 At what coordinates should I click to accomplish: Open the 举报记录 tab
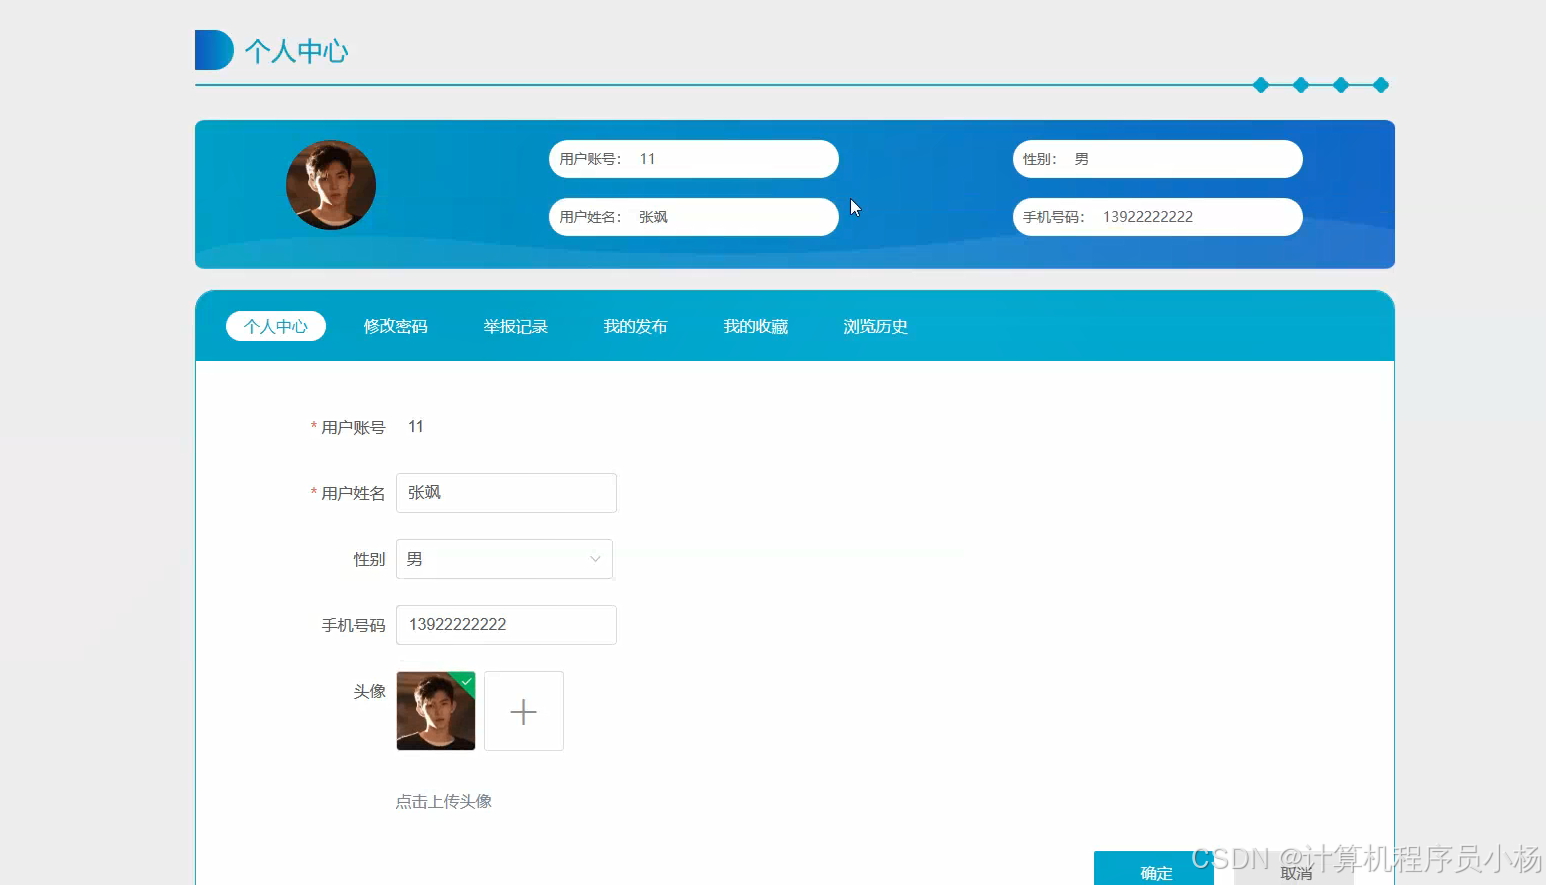516,326
